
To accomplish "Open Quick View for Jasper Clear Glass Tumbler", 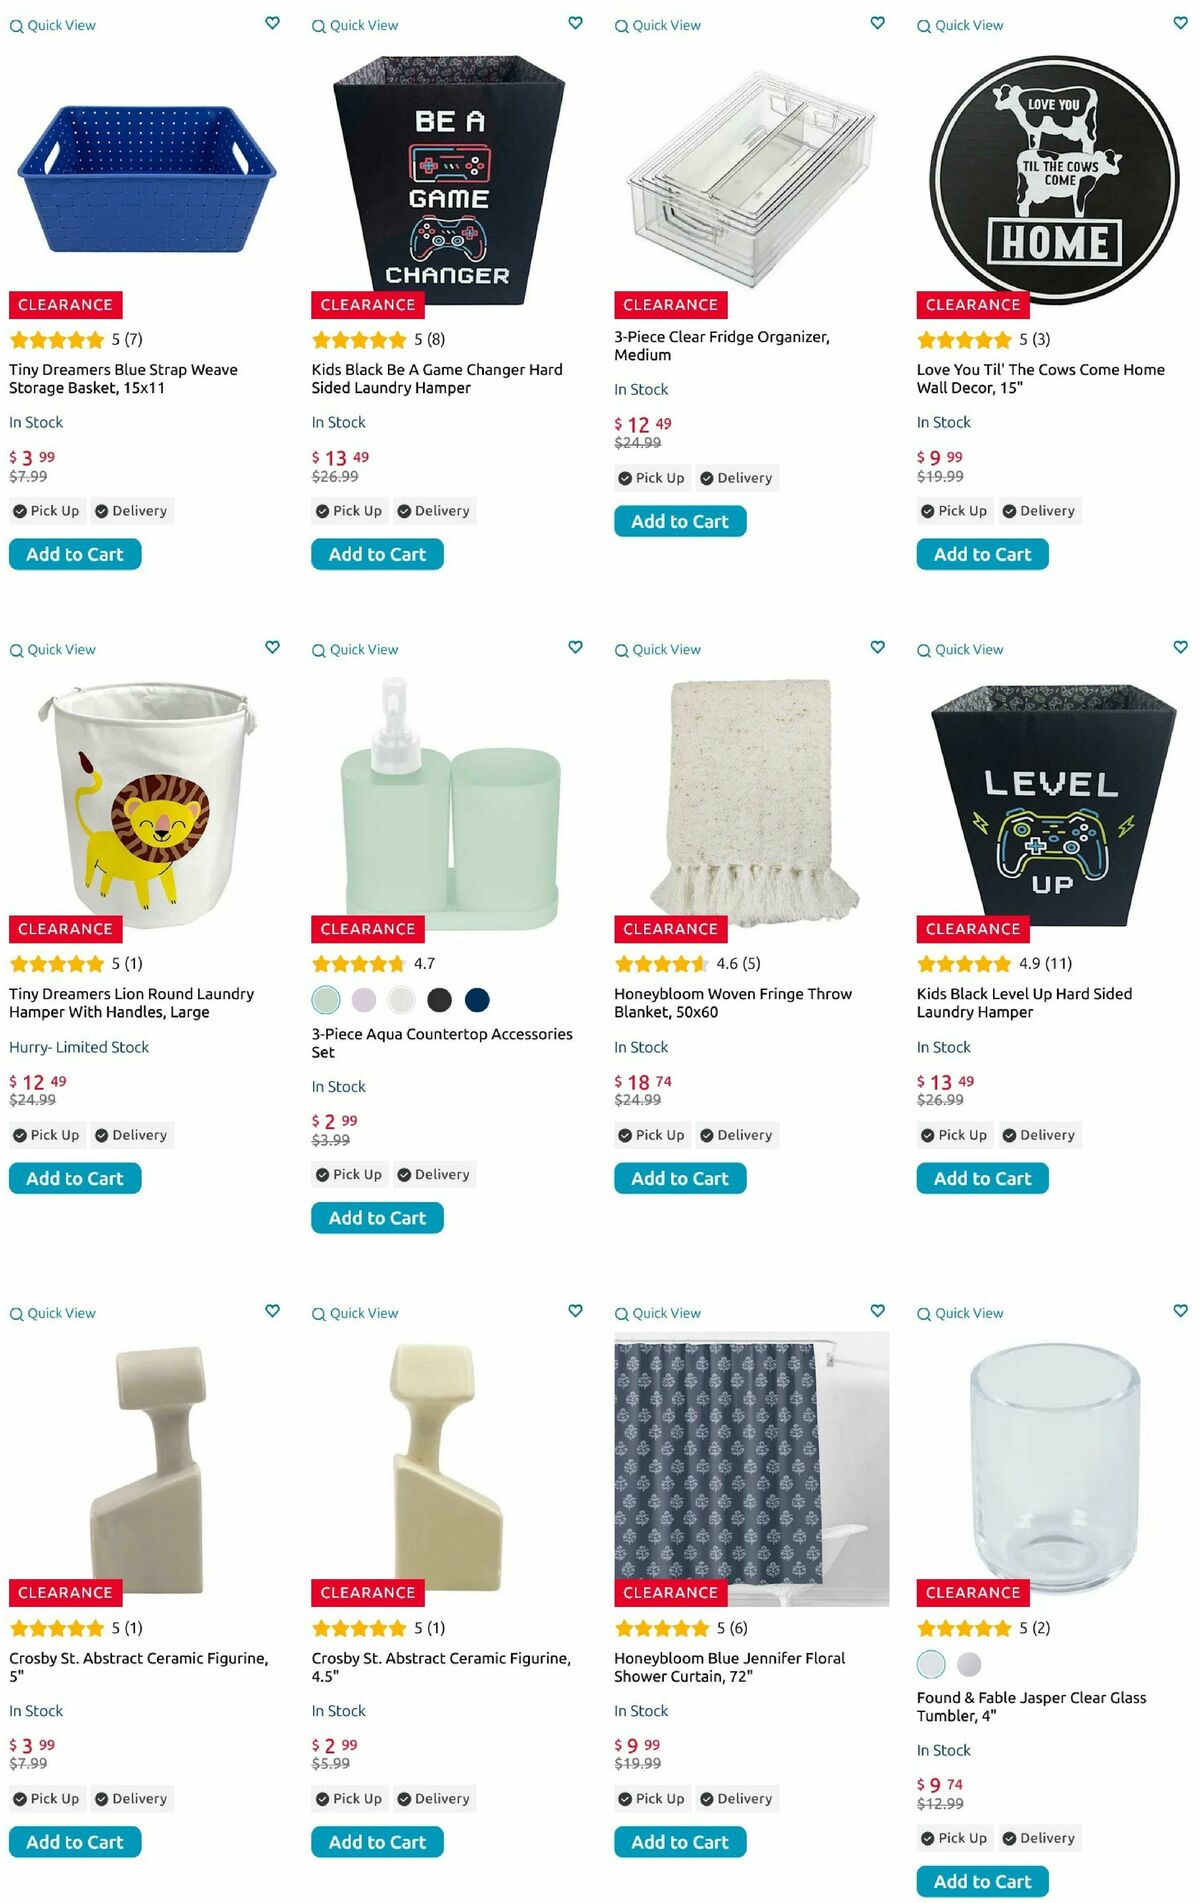I will [x=960, y=1314].
